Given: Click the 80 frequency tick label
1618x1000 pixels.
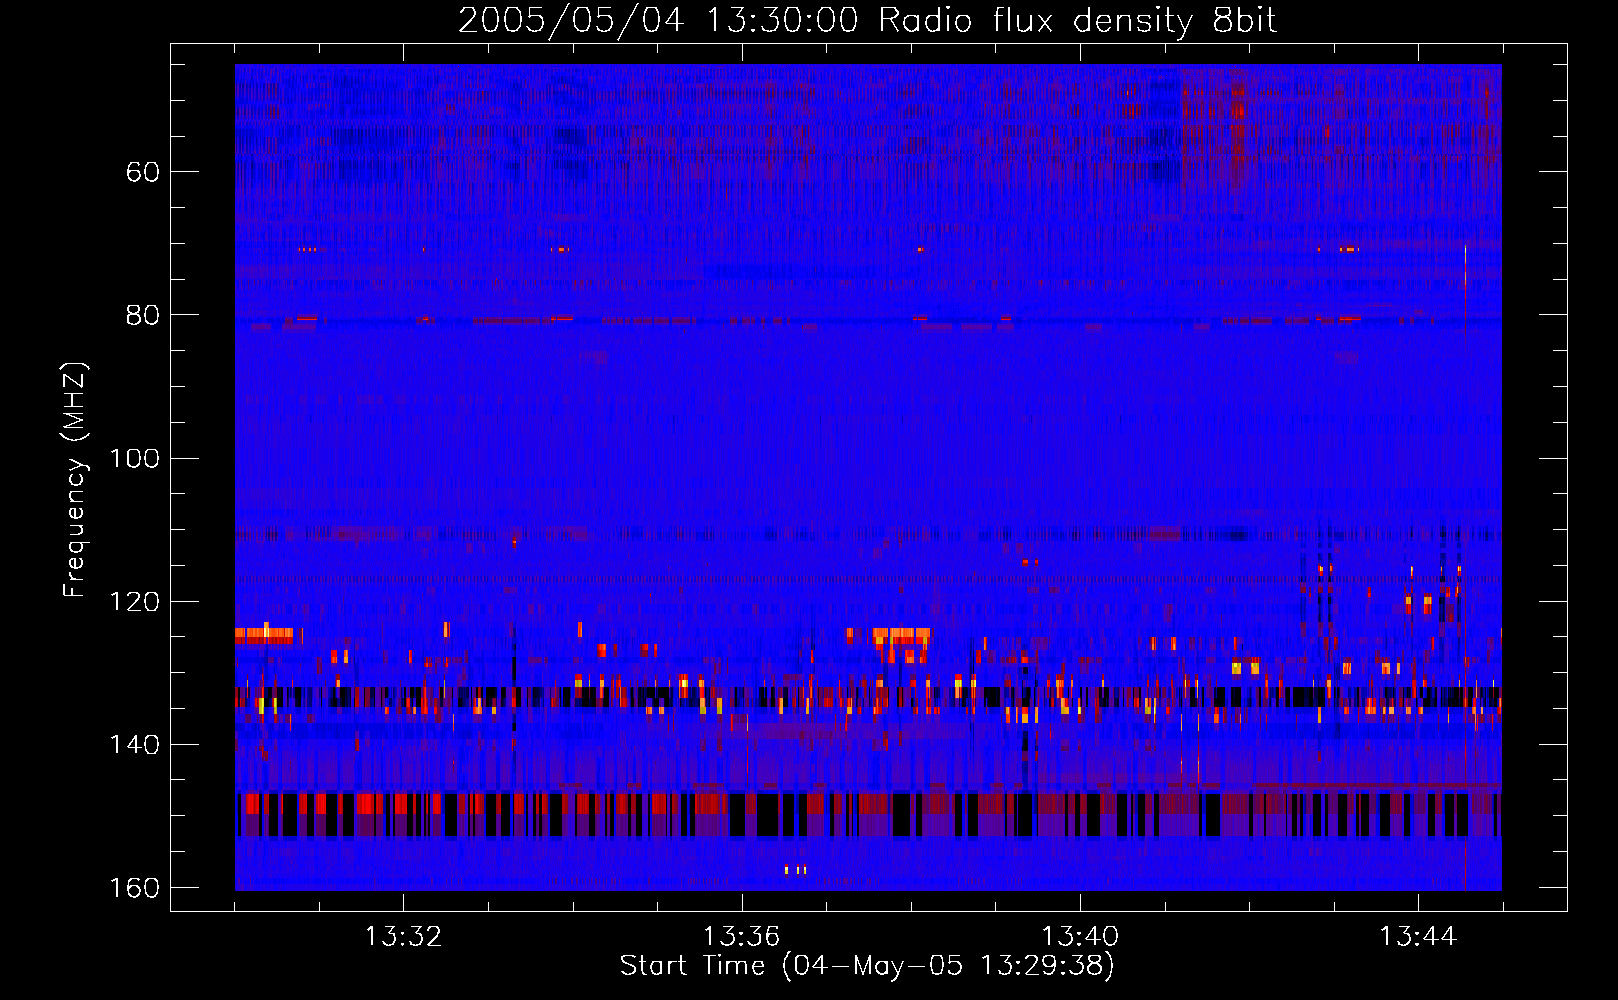Looking at the screenshot, I should pyautogui.click(x=143, y=315).
